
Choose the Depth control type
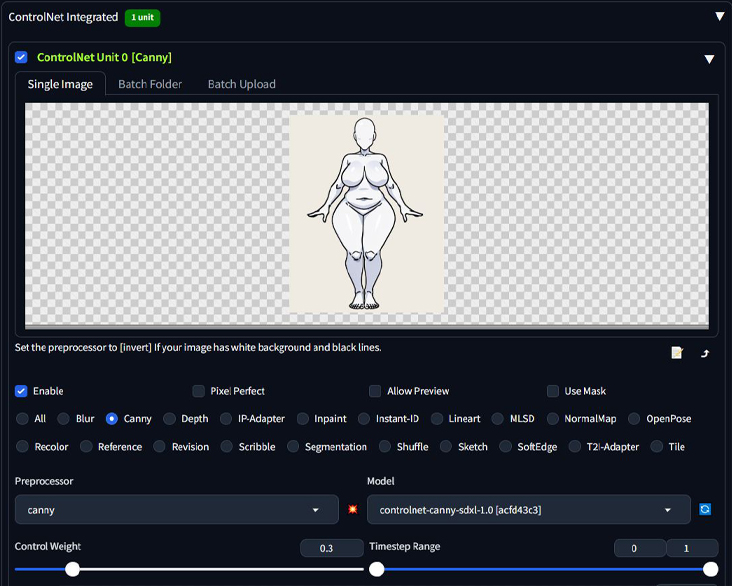[x=169, y=419]
